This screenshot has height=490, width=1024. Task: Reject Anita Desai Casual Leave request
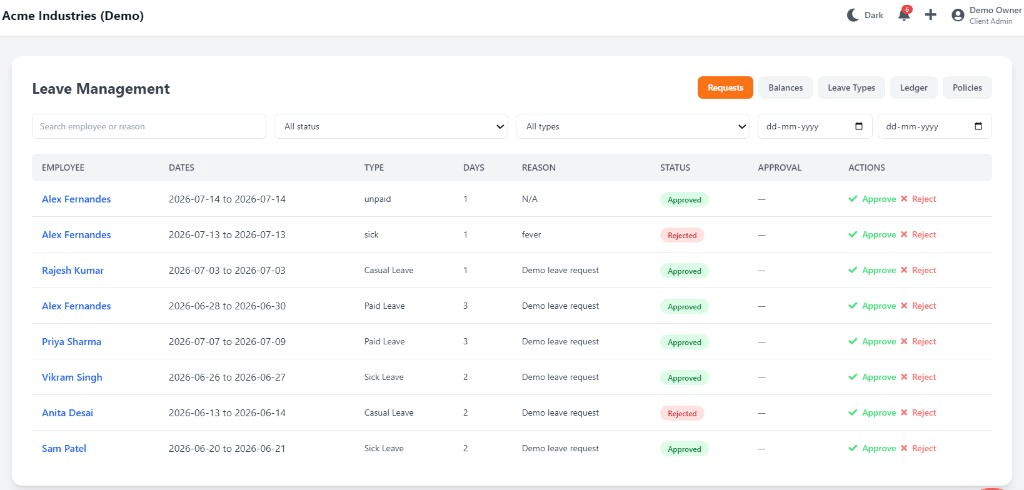point(918,413)
